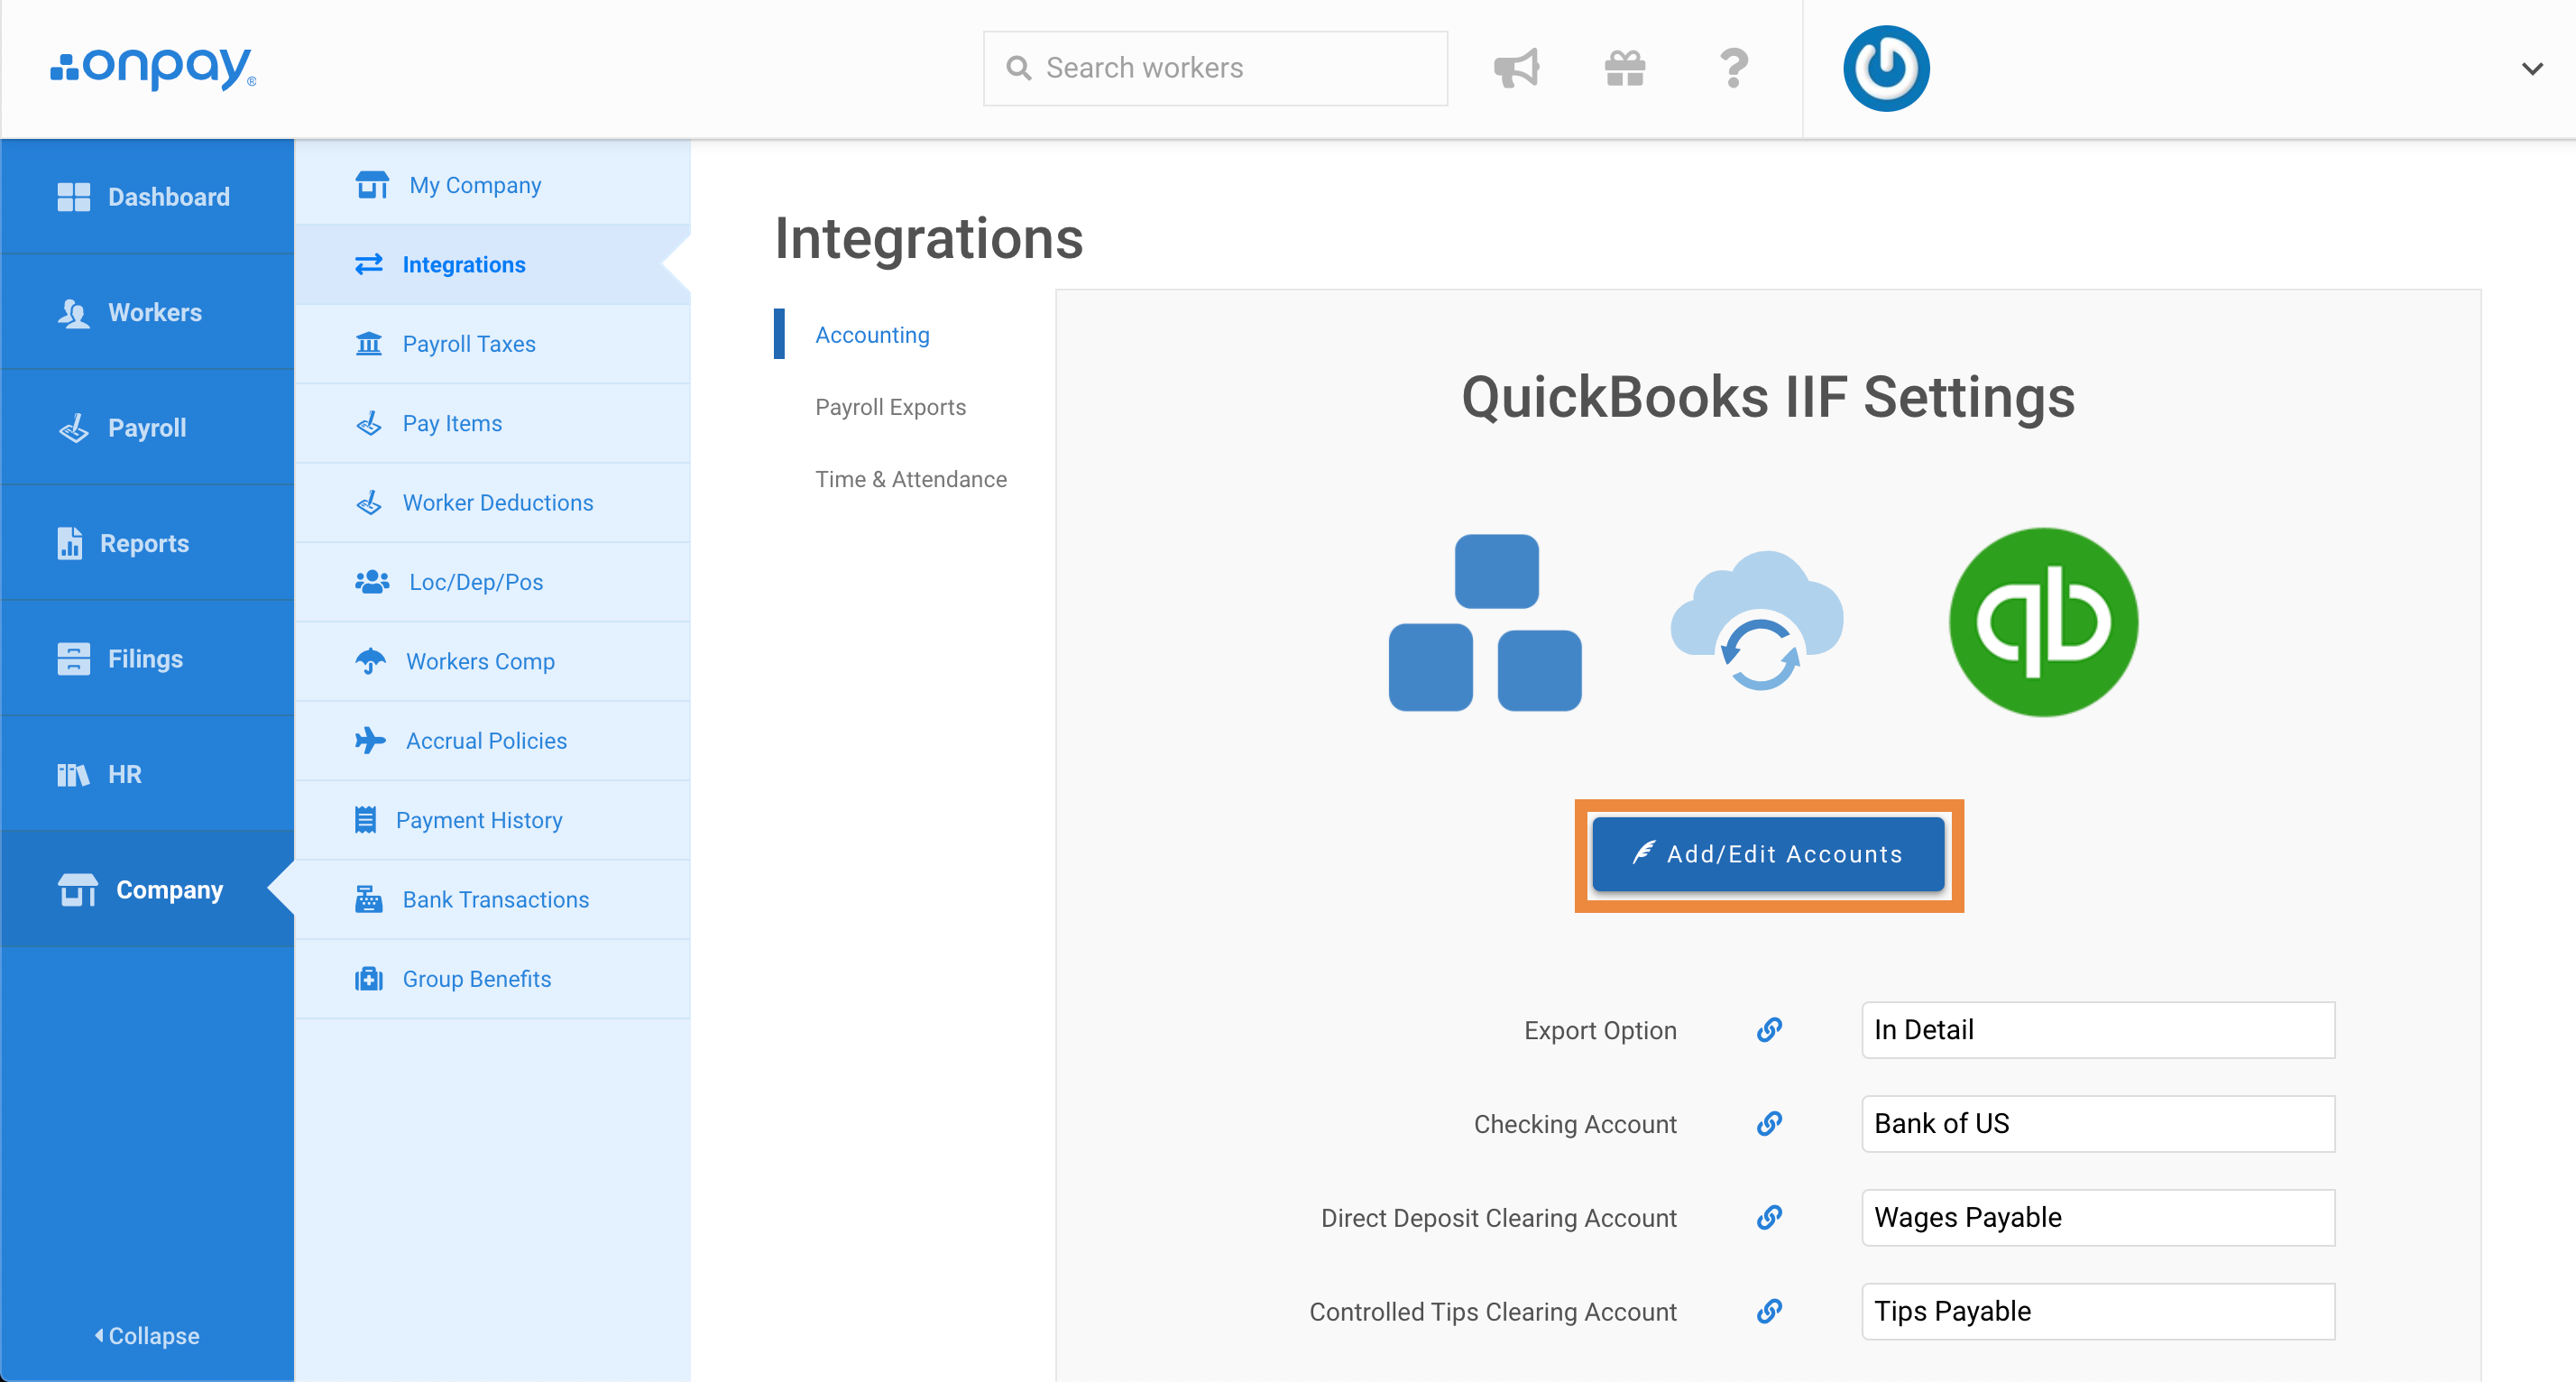This screenshot has height=1382, width=2576.
Task: Open the gift rewards icon
Action: click(x=1625, y=68)
